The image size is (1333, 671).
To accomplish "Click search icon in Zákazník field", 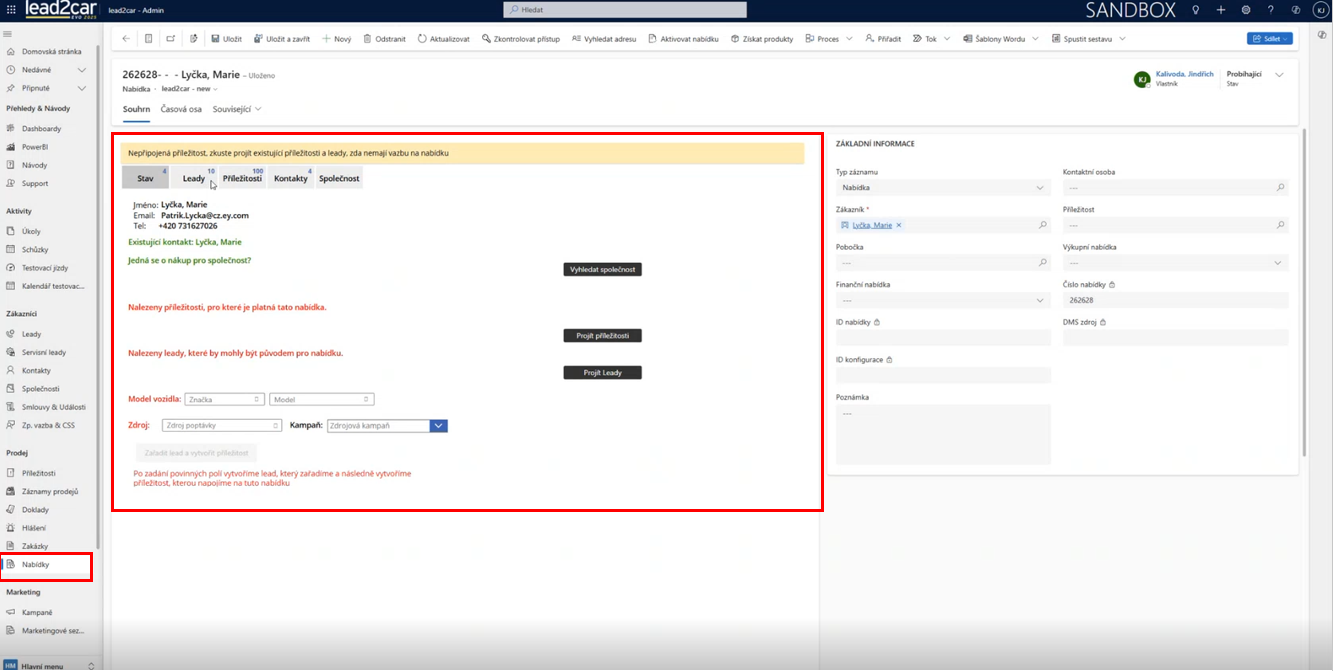I will pyautogui.click(x=1043, y=225).
